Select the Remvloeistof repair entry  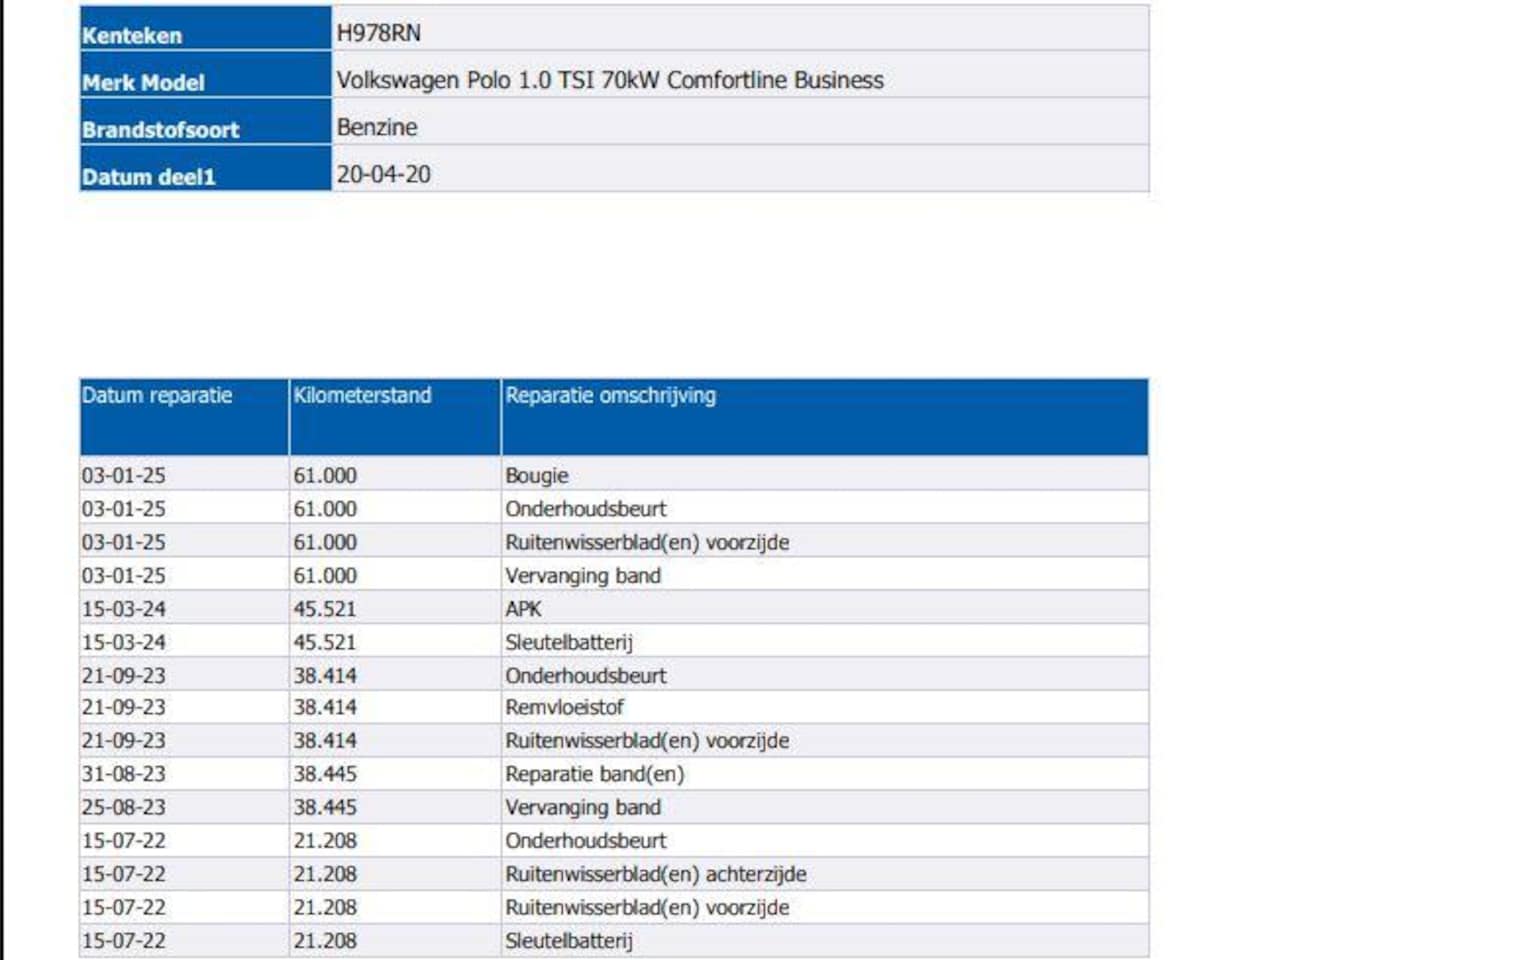tap(564, 707)
